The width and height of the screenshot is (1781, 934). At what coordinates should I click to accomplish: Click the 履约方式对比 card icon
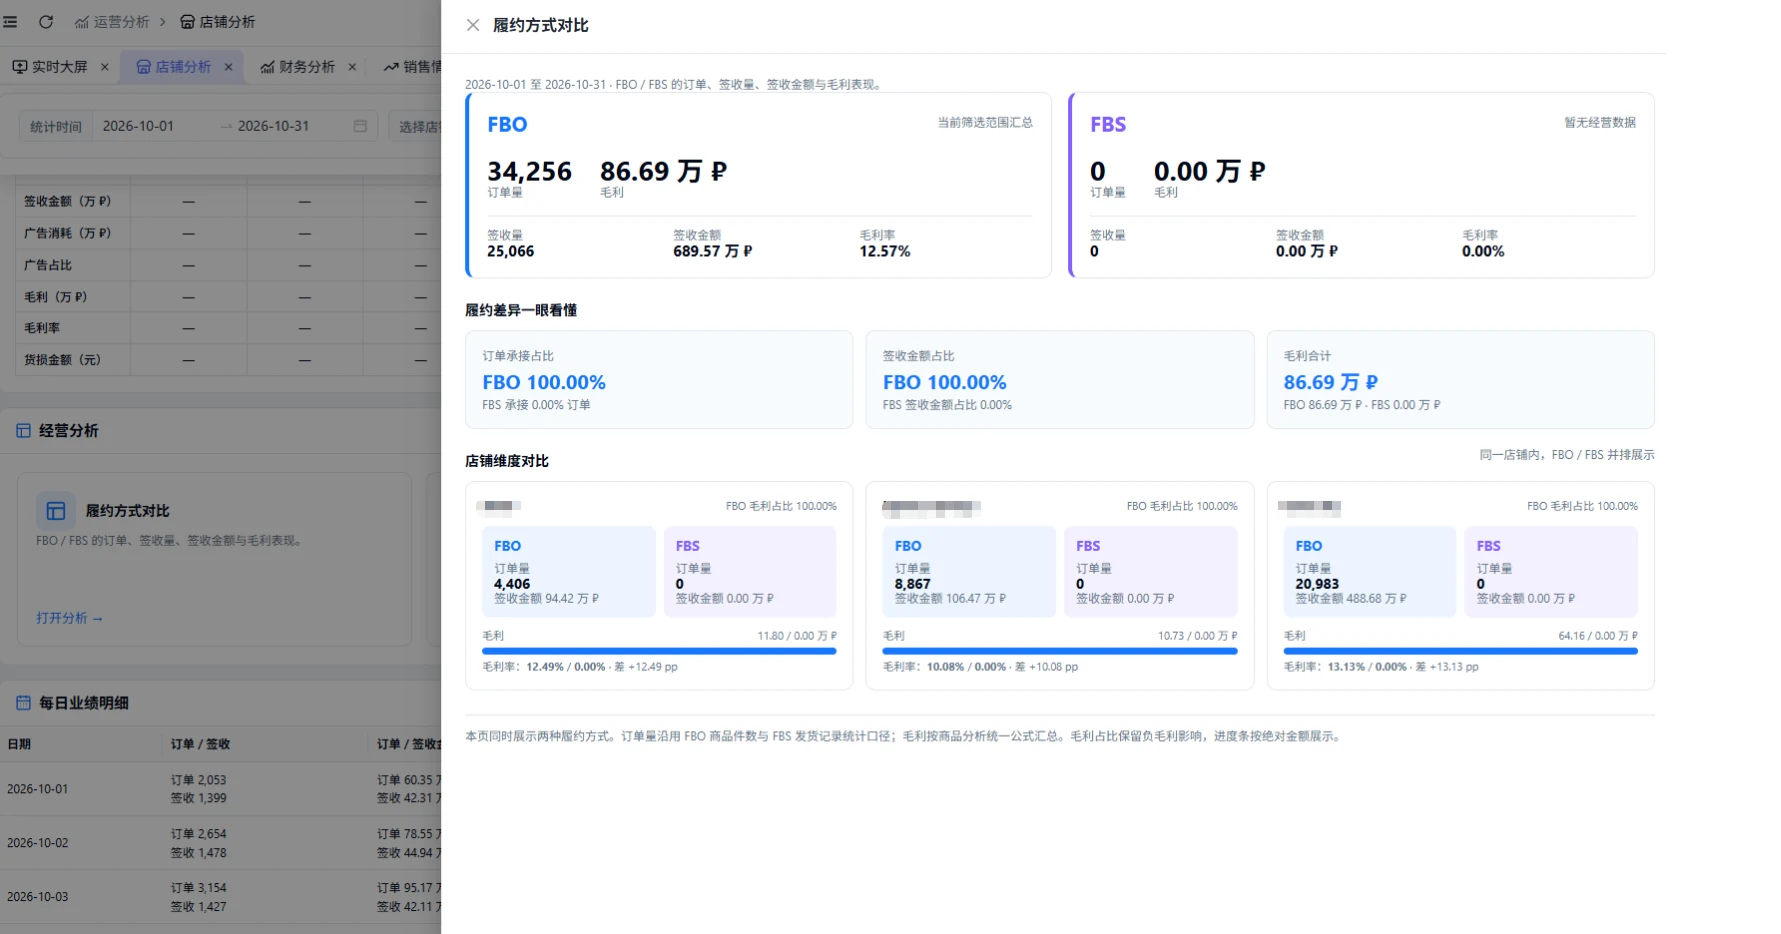coord(56,511)
